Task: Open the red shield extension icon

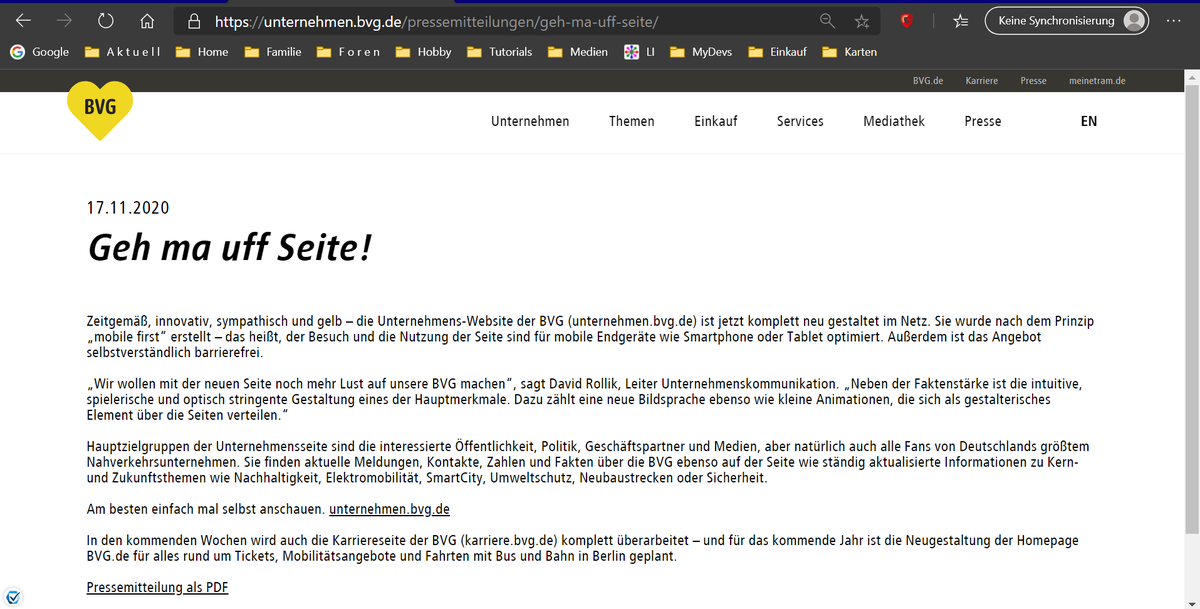Action: (x=907, y=20)
